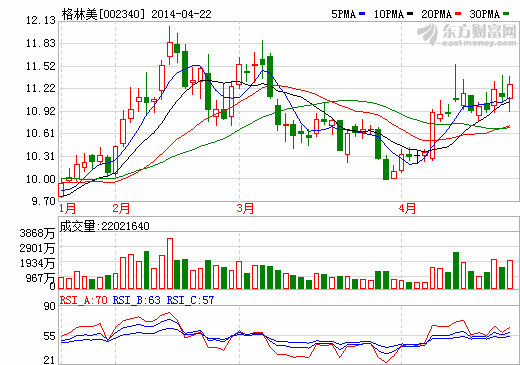Click the 55 RSI axis label
Viewport: 520px width, 365px height.
[x=50, y=336]
